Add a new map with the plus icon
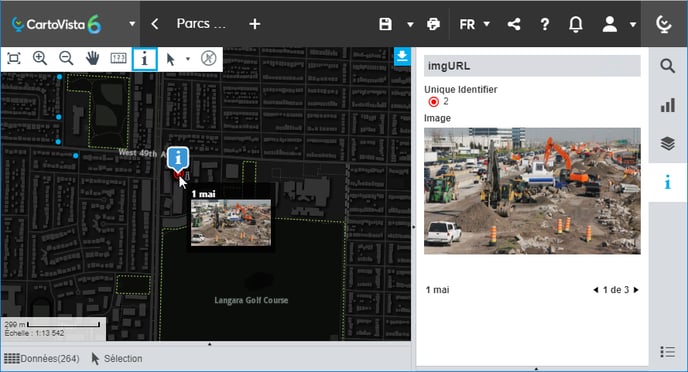688x372 pixels. (254, 24)
